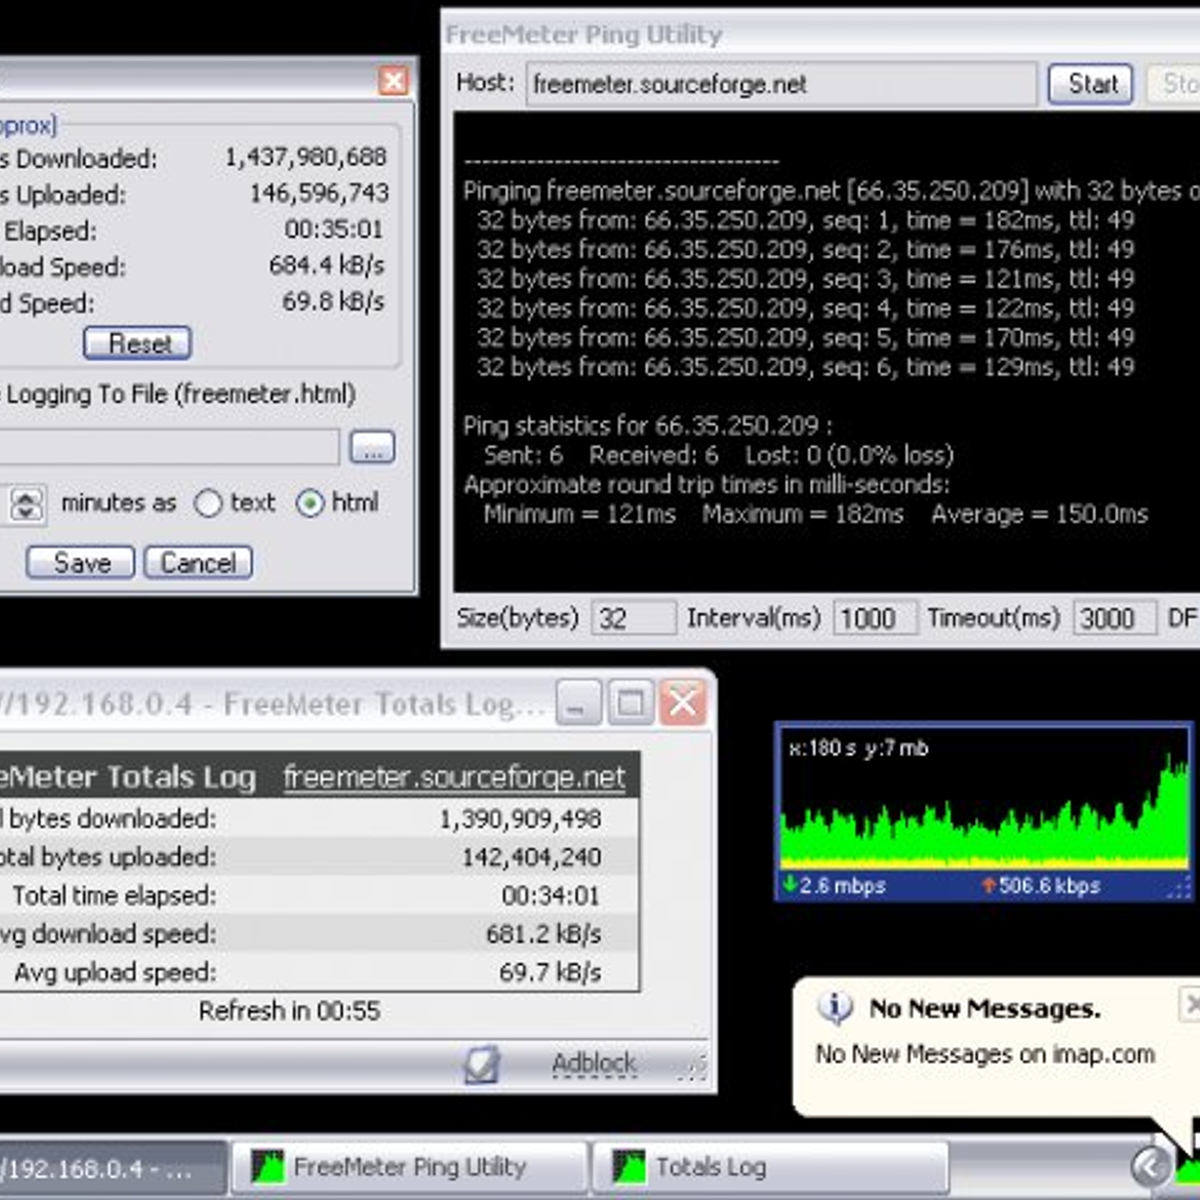This screenshot has width=1200, height=1200.
Task: Select the text logging radio button
Action: (208, 505)
